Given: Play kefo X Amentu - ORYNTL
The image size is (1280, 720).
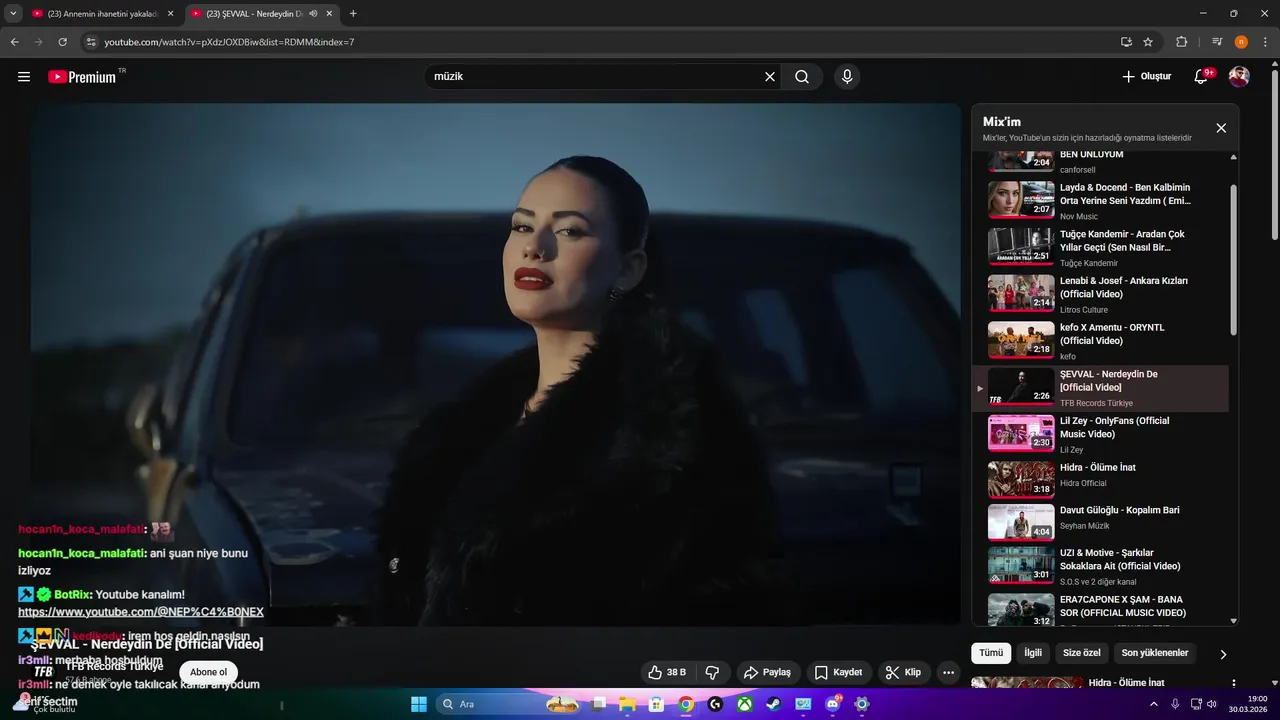Looking at the screenshot, I should (1100, 339).
